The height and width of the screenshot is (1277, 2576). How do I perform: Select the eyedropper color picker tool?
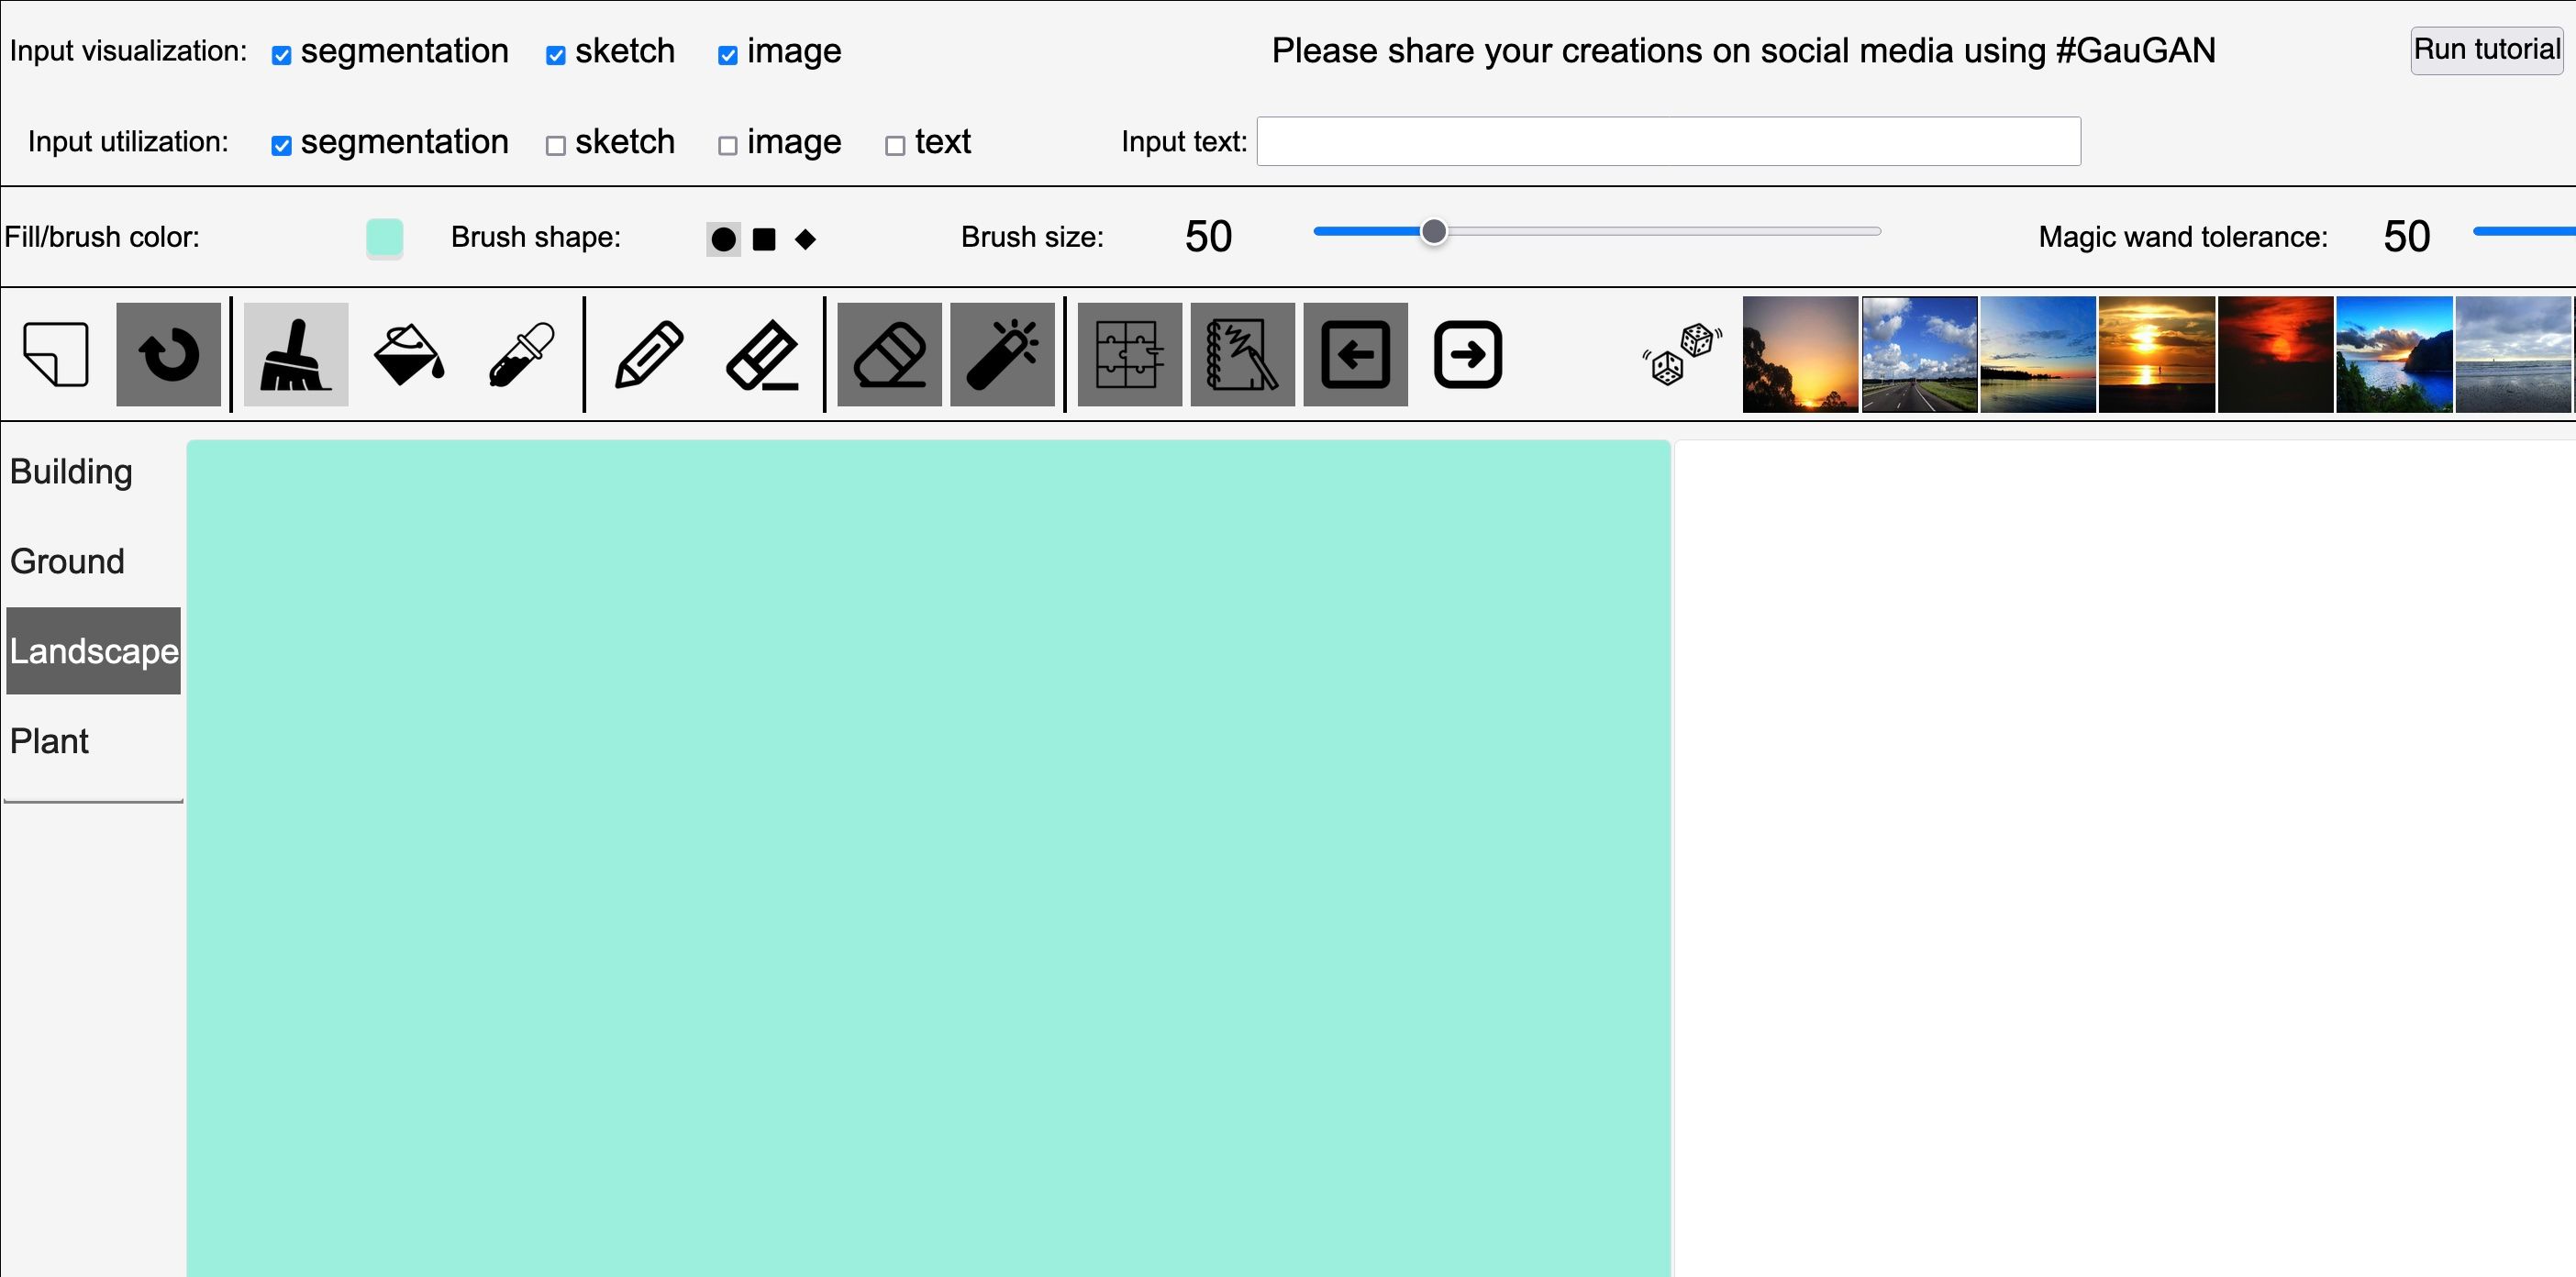[x=521, y=354]
